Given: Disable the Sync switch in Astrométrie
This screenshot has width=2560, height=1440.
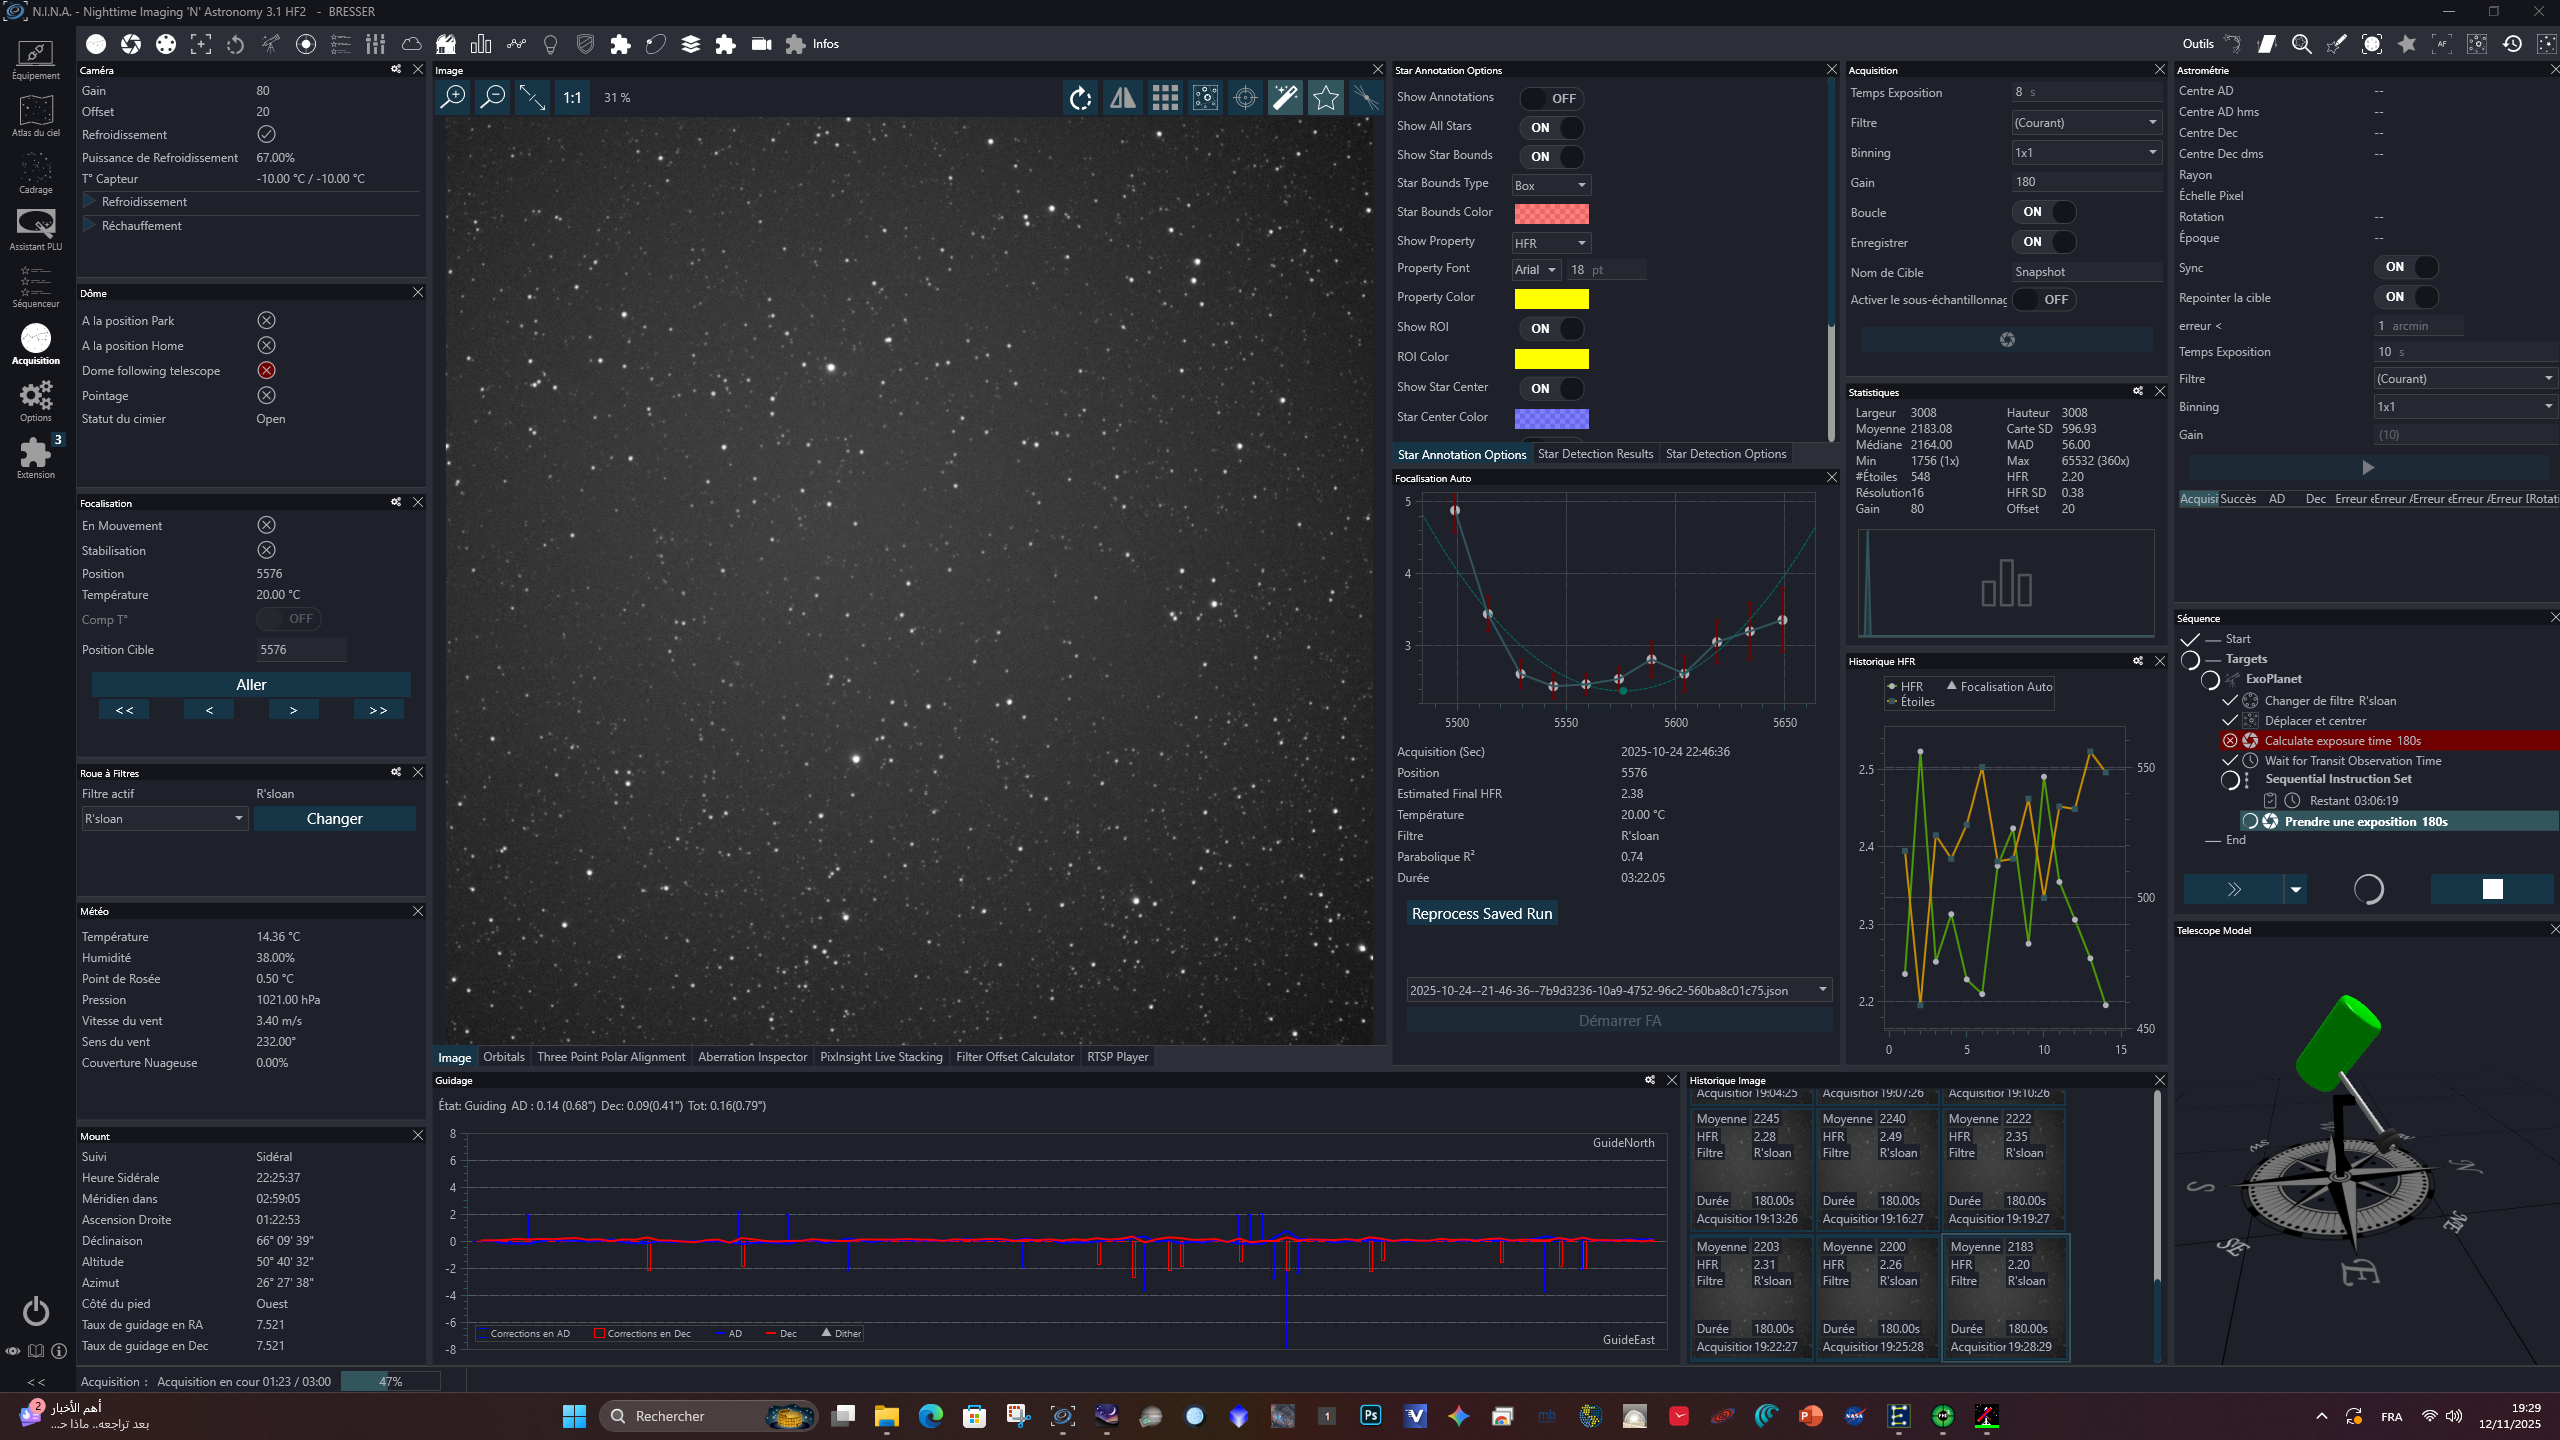Looking at the screenshot, I should coord(2406,267).
